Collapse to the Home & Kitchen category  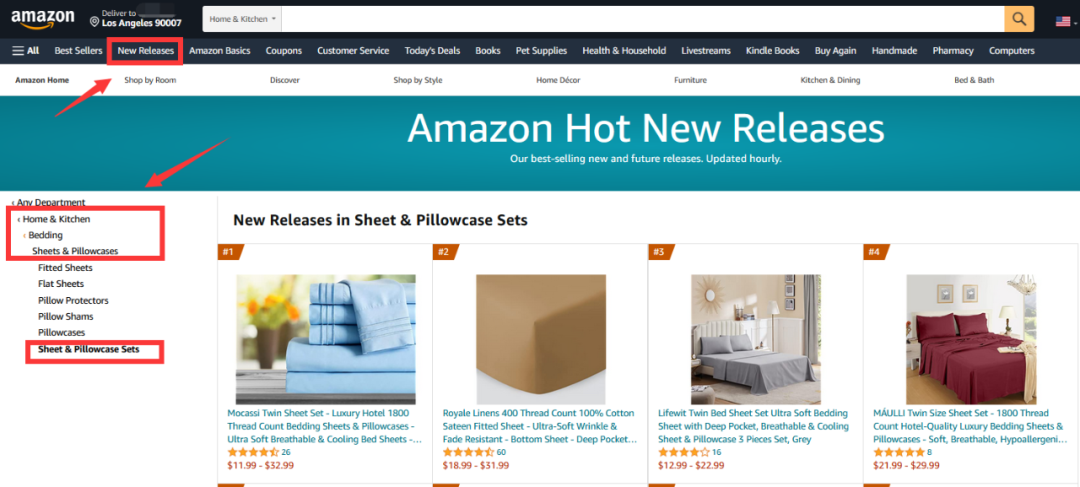(x=54, y=219)
